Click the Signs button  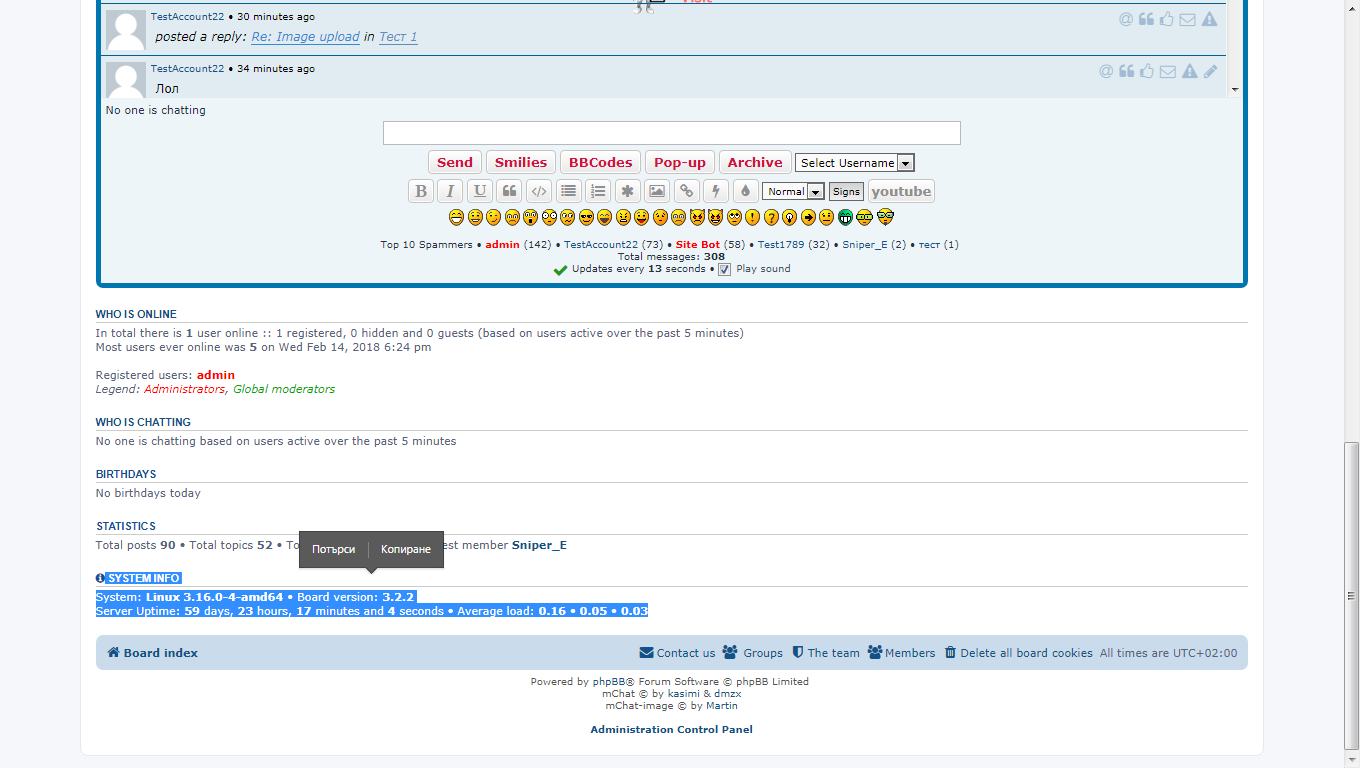[x=846, y=191]
